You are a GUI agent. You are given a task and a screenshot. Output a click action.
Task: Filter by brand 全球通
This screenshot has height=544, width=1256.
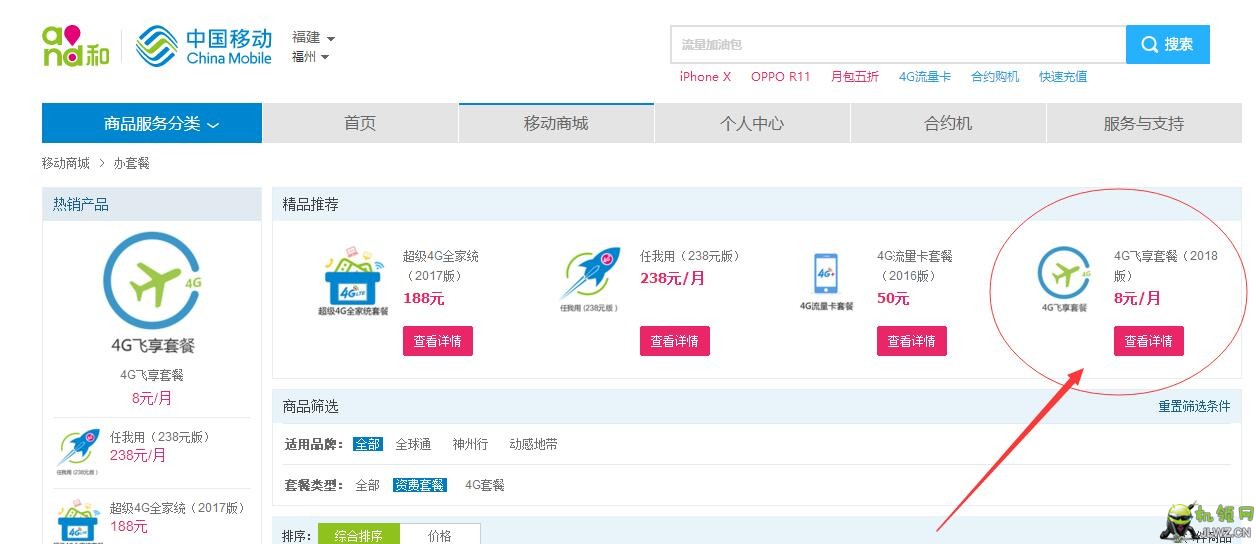pos(413,444)
